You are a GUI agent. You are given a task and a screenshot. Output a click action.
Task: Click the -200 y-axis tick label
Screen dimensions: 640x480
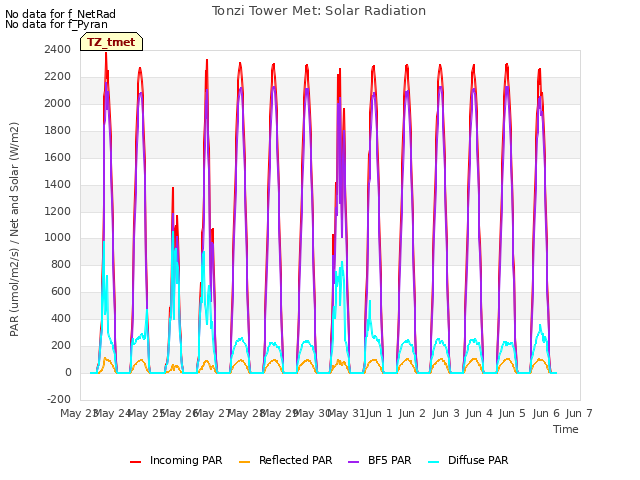click(x=59, y=399)
